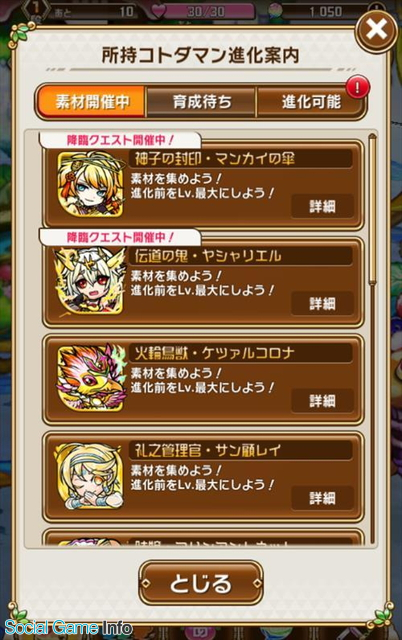Open 詳細 for サン顧レイ
402x640 pixels.
coord(322,498)
